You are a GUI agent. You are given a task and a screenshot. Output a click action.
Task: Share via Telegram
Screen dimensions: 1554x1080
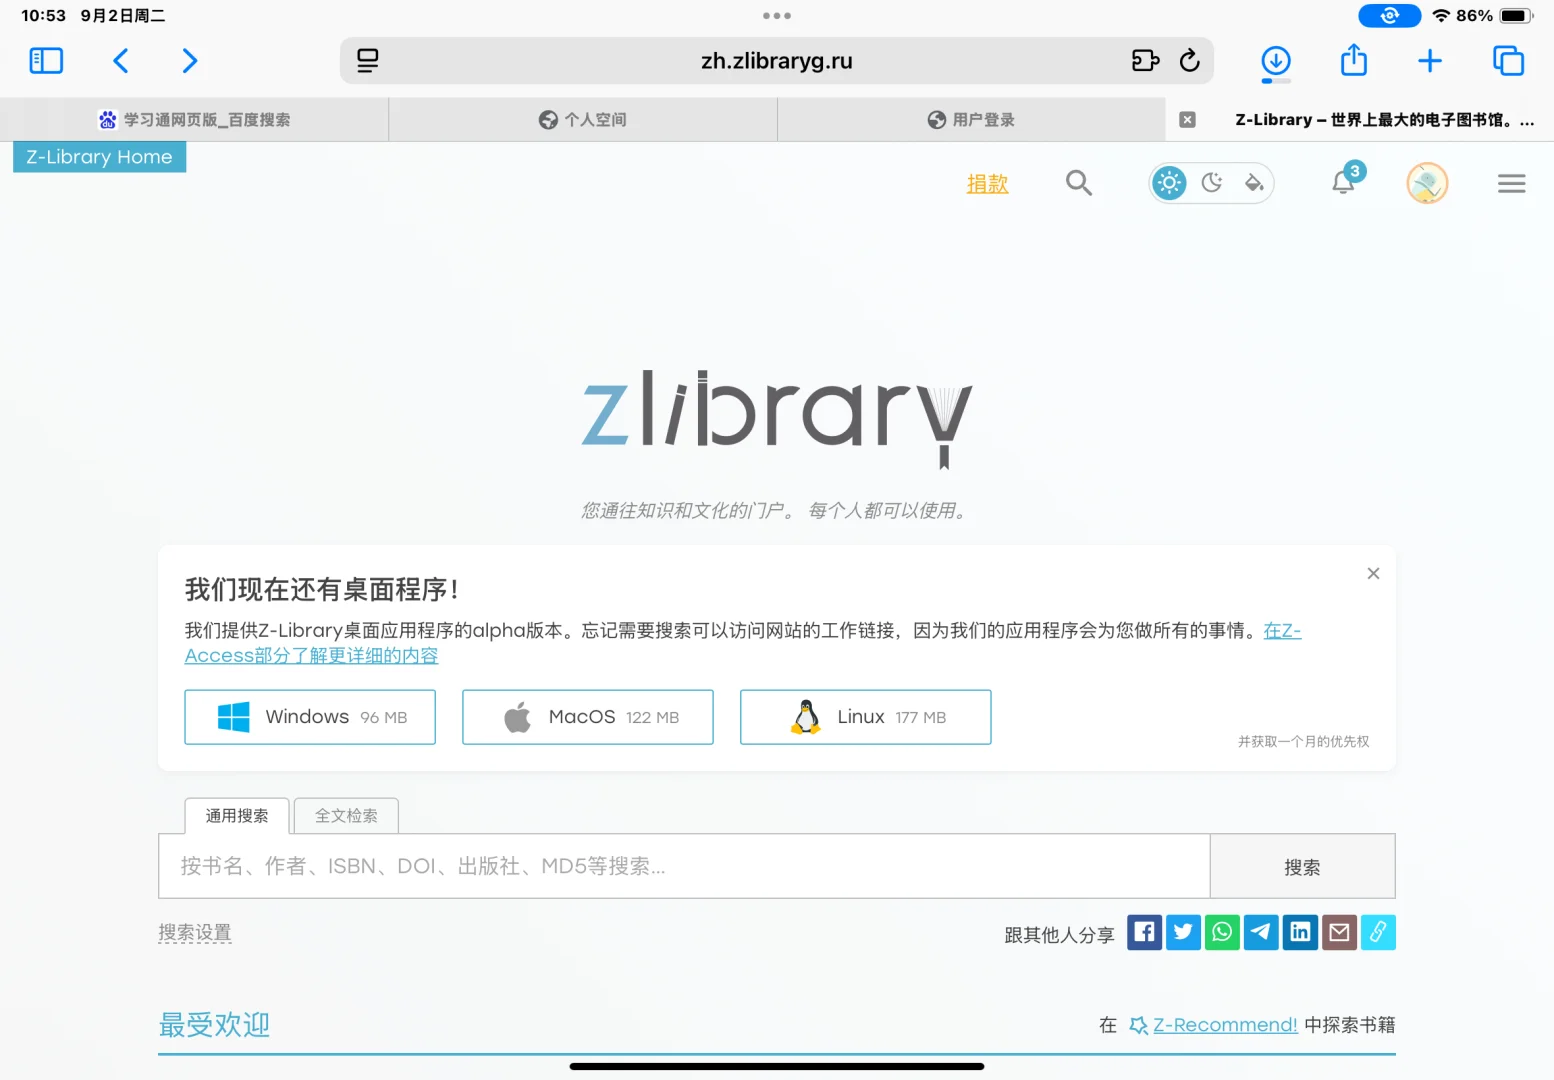coord(1261,933)
